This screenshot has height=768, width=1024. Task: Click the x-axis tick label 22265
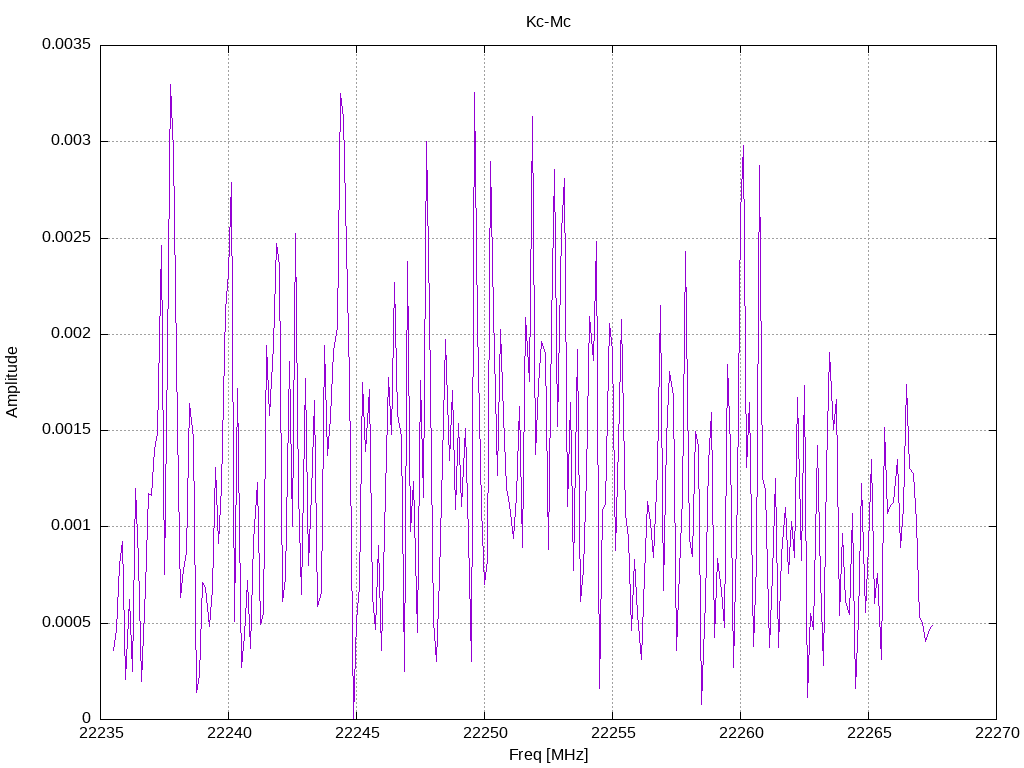click(x=869, y=733)
